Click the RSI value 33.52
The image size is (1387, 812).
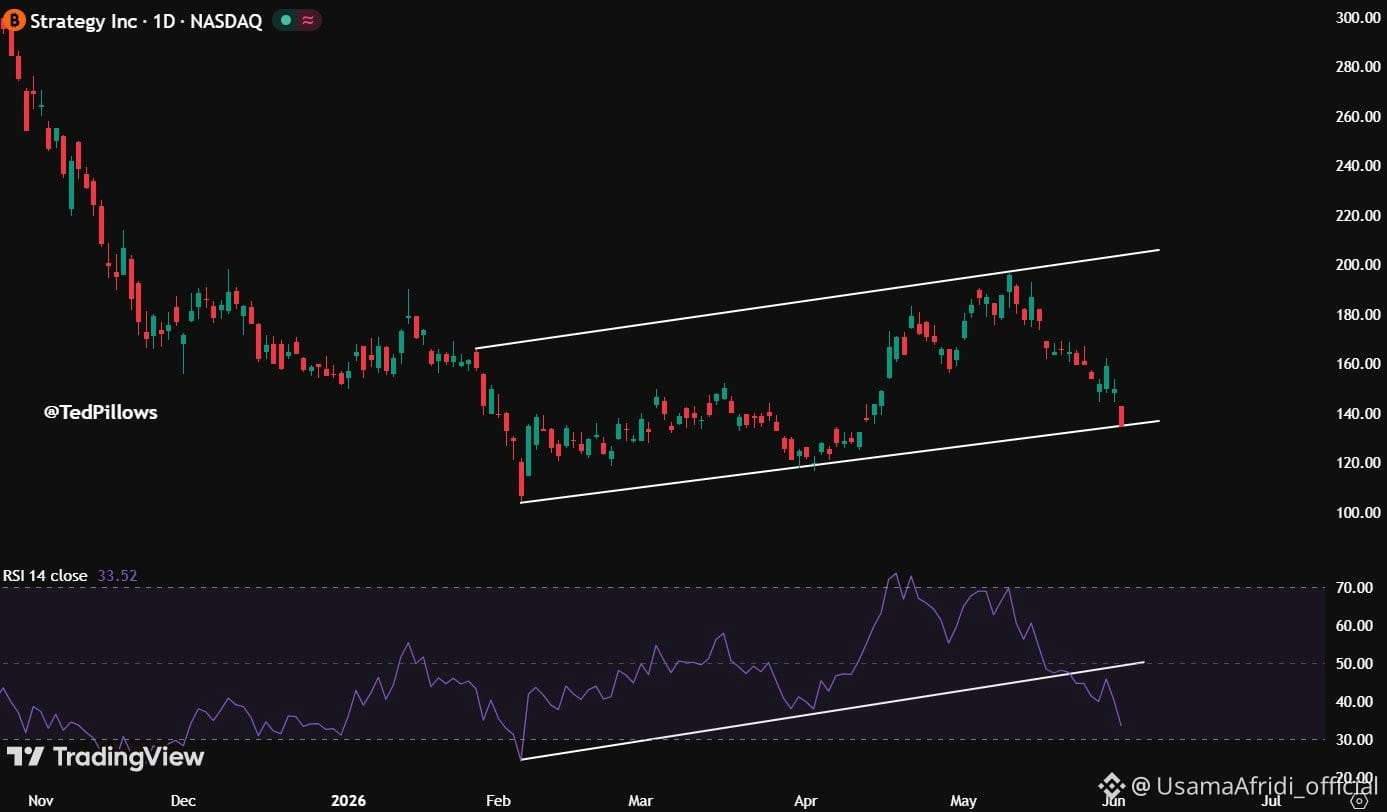click(117, 575)
